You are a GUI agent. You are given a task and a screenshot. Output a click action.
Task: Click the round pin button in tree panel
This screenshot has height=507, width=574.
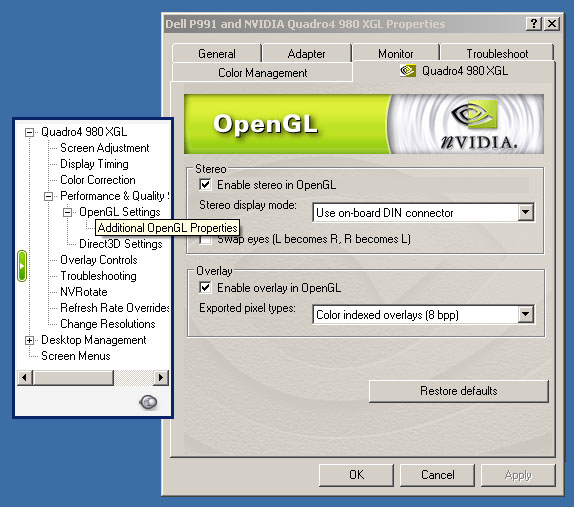pos(148,402)
